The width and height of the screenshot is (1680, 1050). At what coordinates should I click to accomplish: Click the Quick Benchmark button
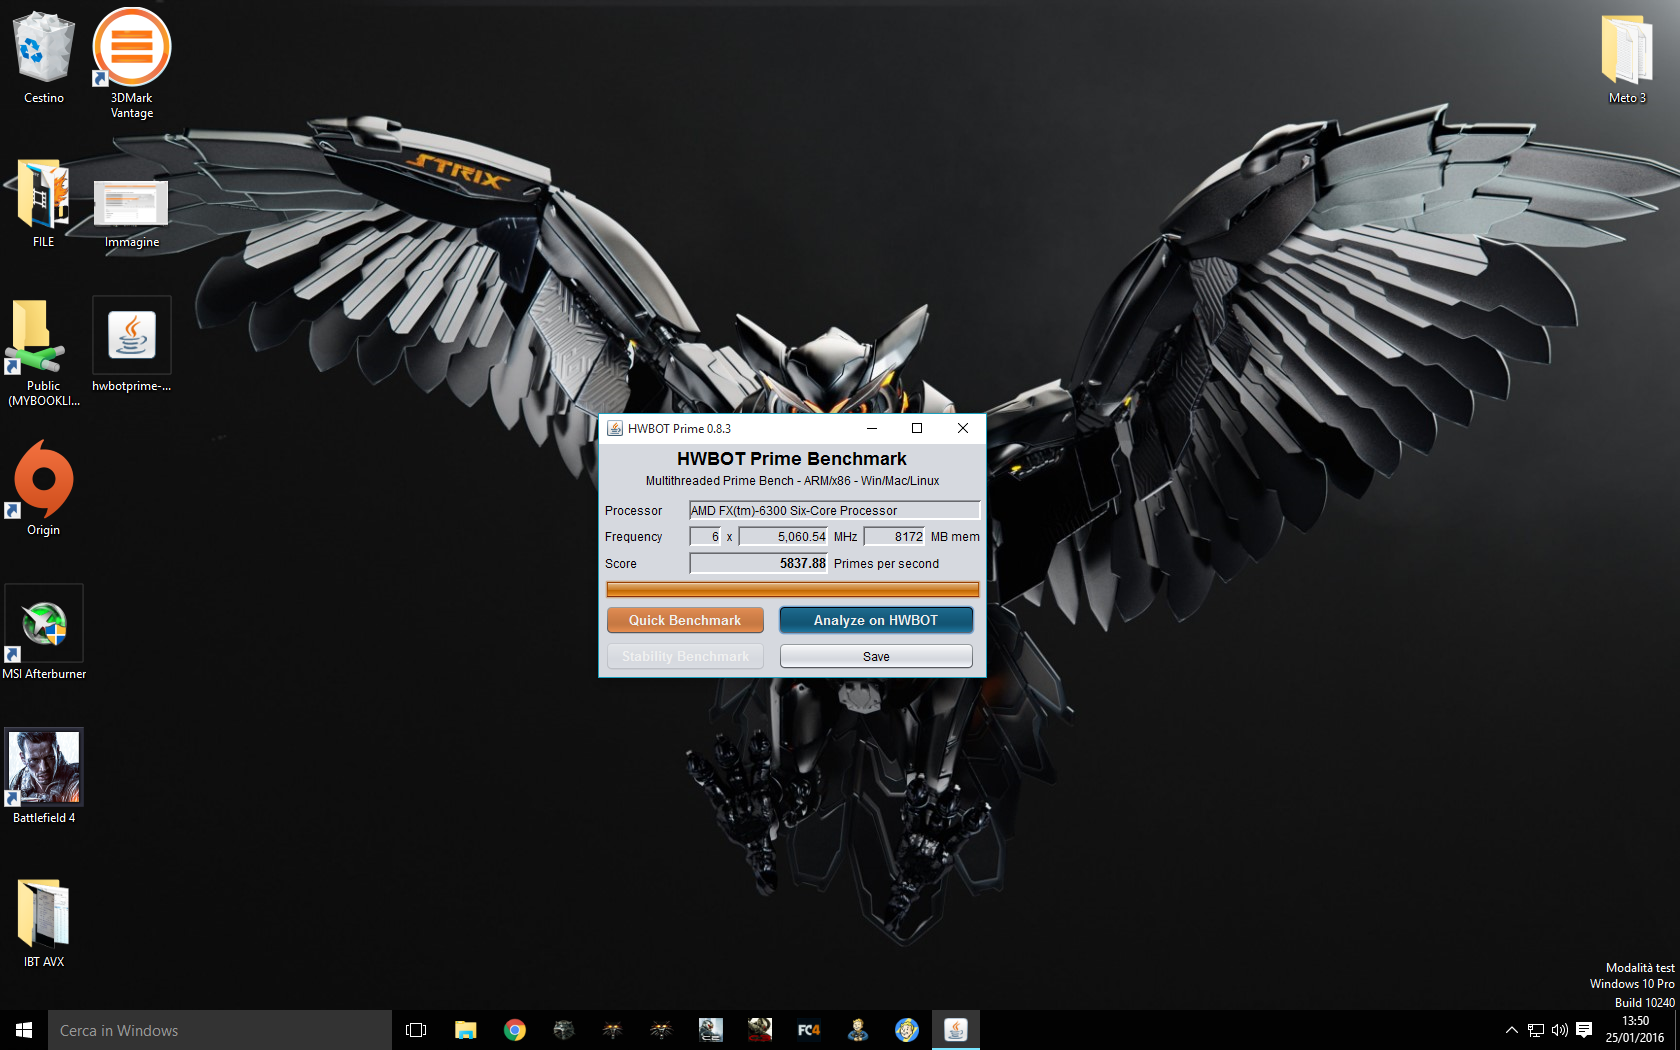coord(685,620)
